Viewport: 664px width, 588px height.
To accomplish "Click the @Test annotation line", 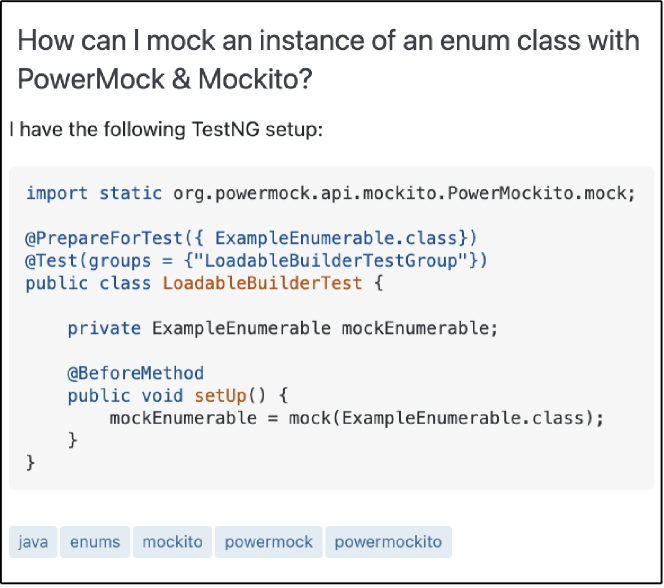I will [x=60, y=260].
